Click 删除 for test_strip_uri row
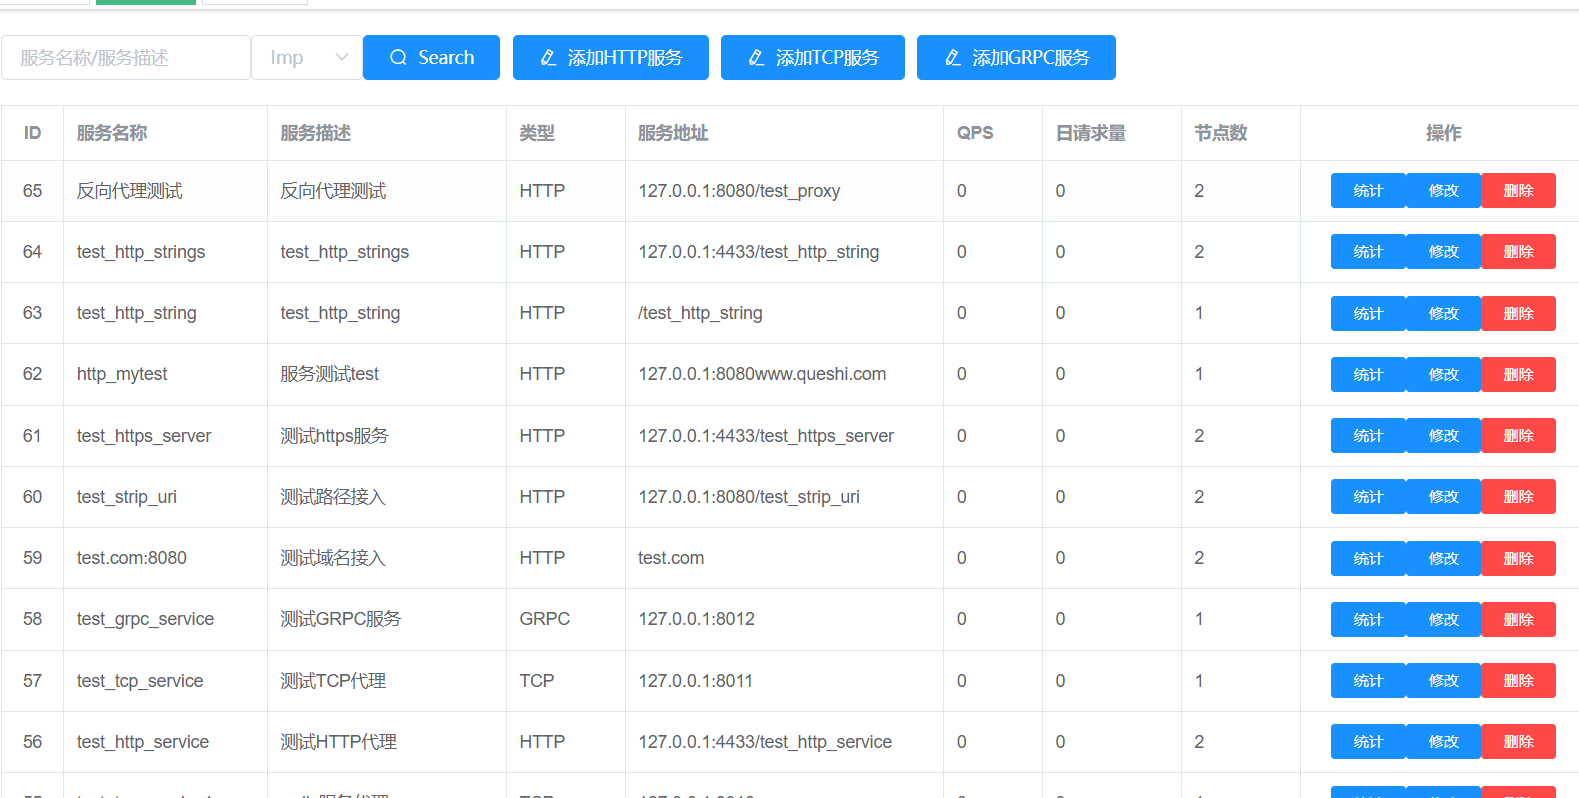 pos(1518,497)
